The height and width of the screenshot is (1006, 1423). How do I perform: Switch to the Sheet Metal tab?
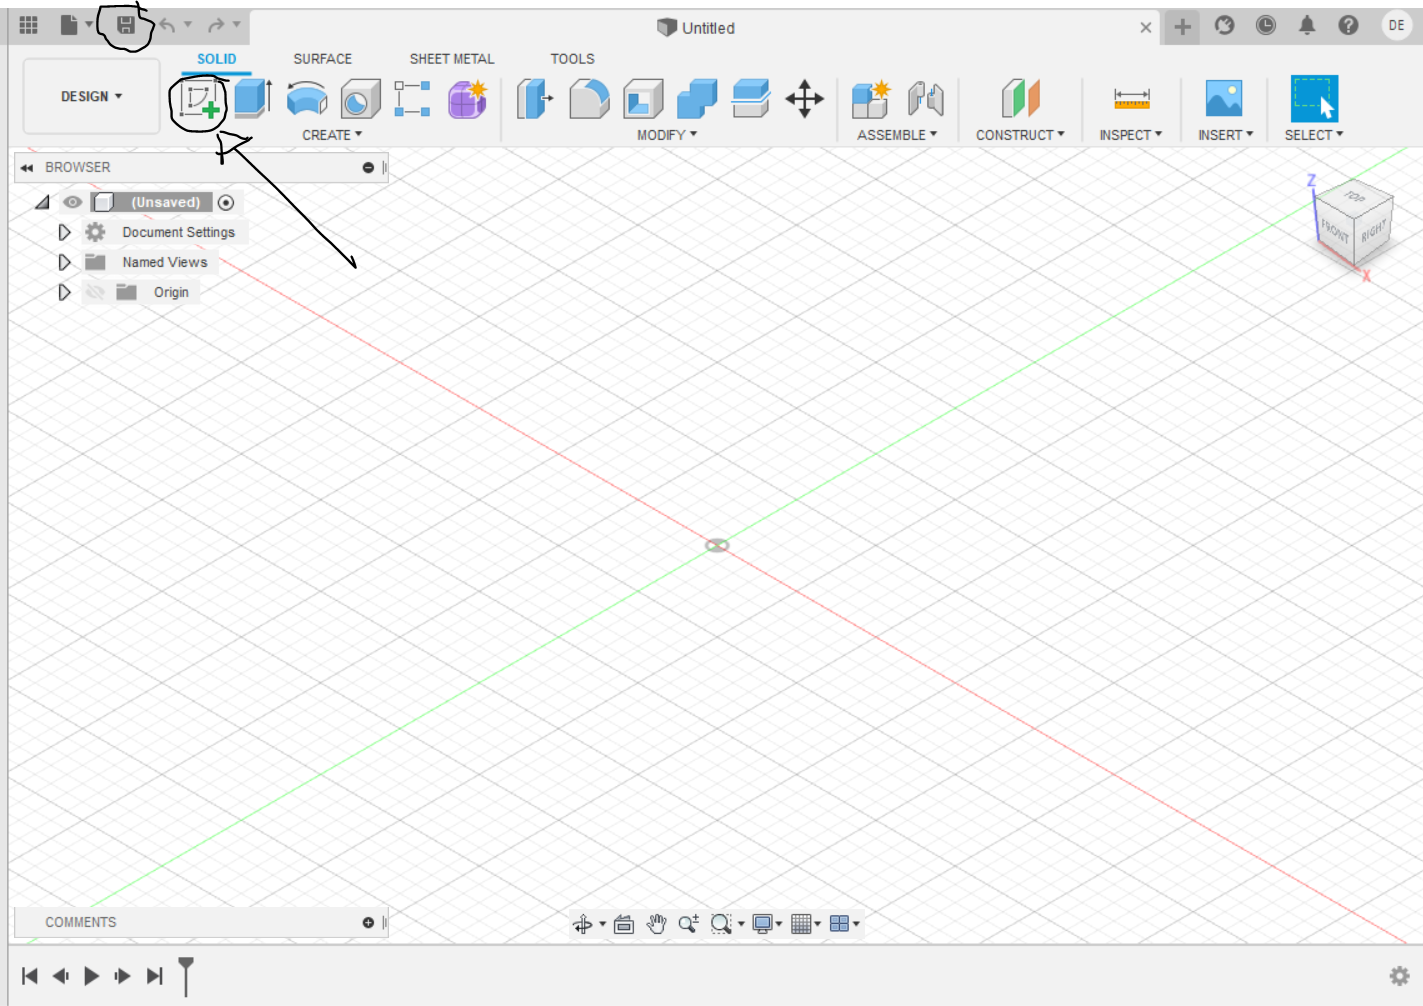452,59
